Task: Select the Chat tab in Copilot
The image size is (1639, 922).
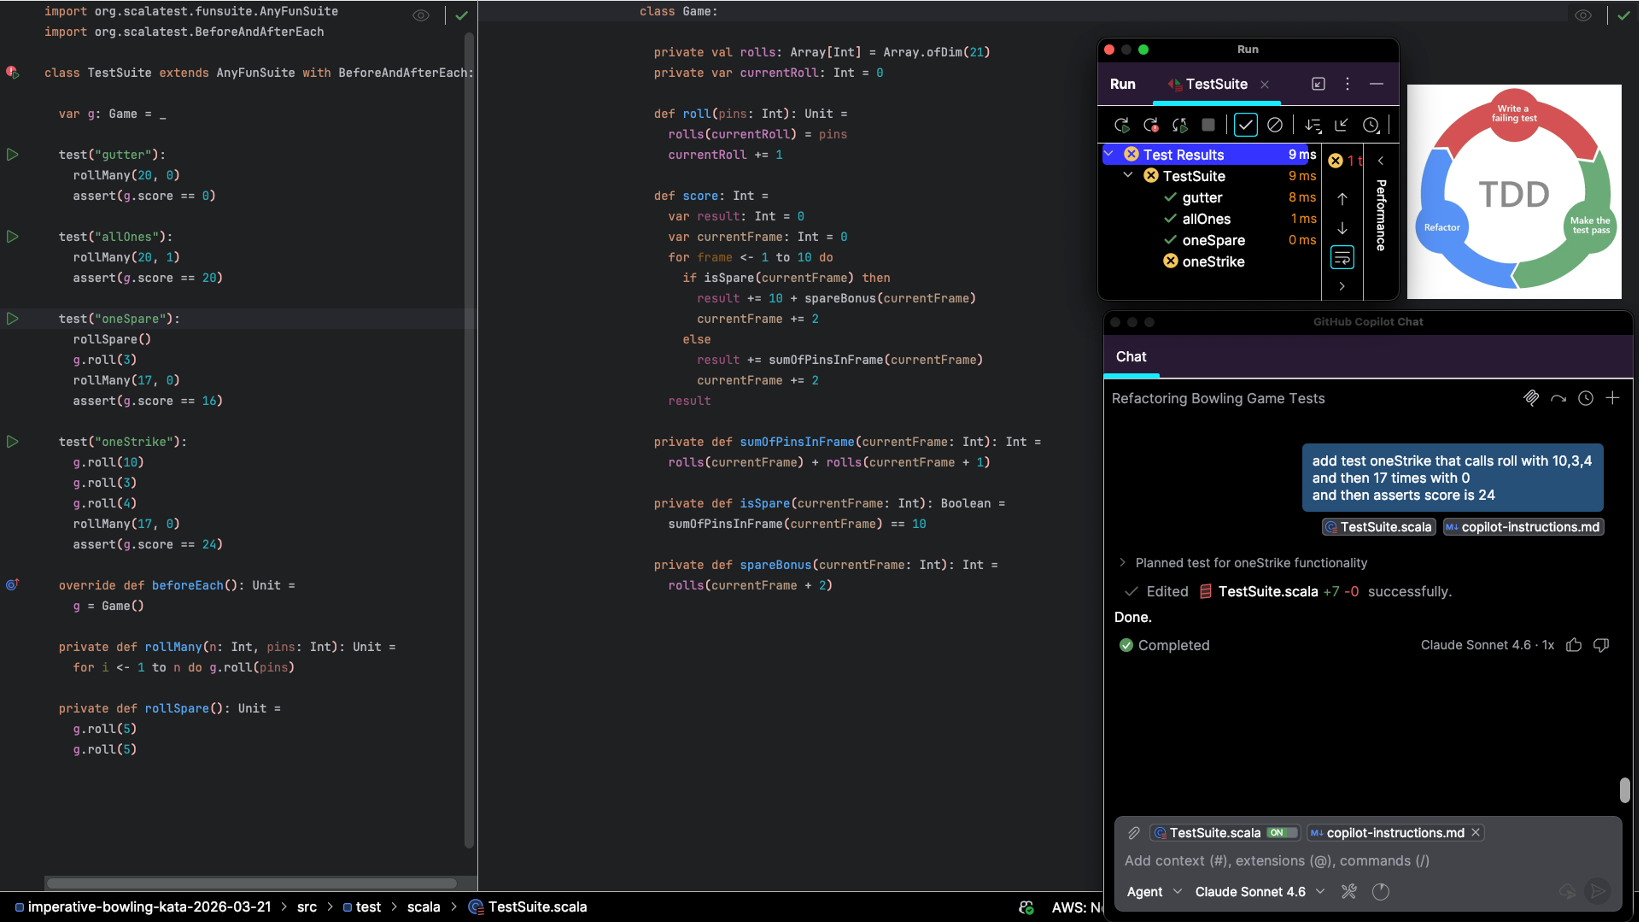Action: pos(1131,357)
